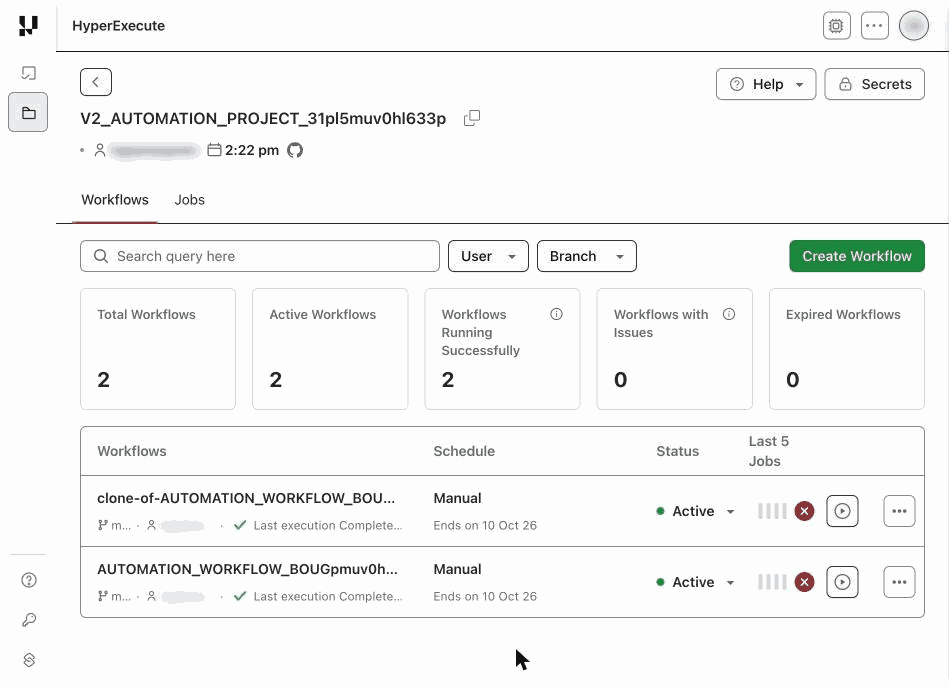The image size is (949, 687).
Task: Show info for Workflows Running Successfully
Action: click(x=556, y=314)
